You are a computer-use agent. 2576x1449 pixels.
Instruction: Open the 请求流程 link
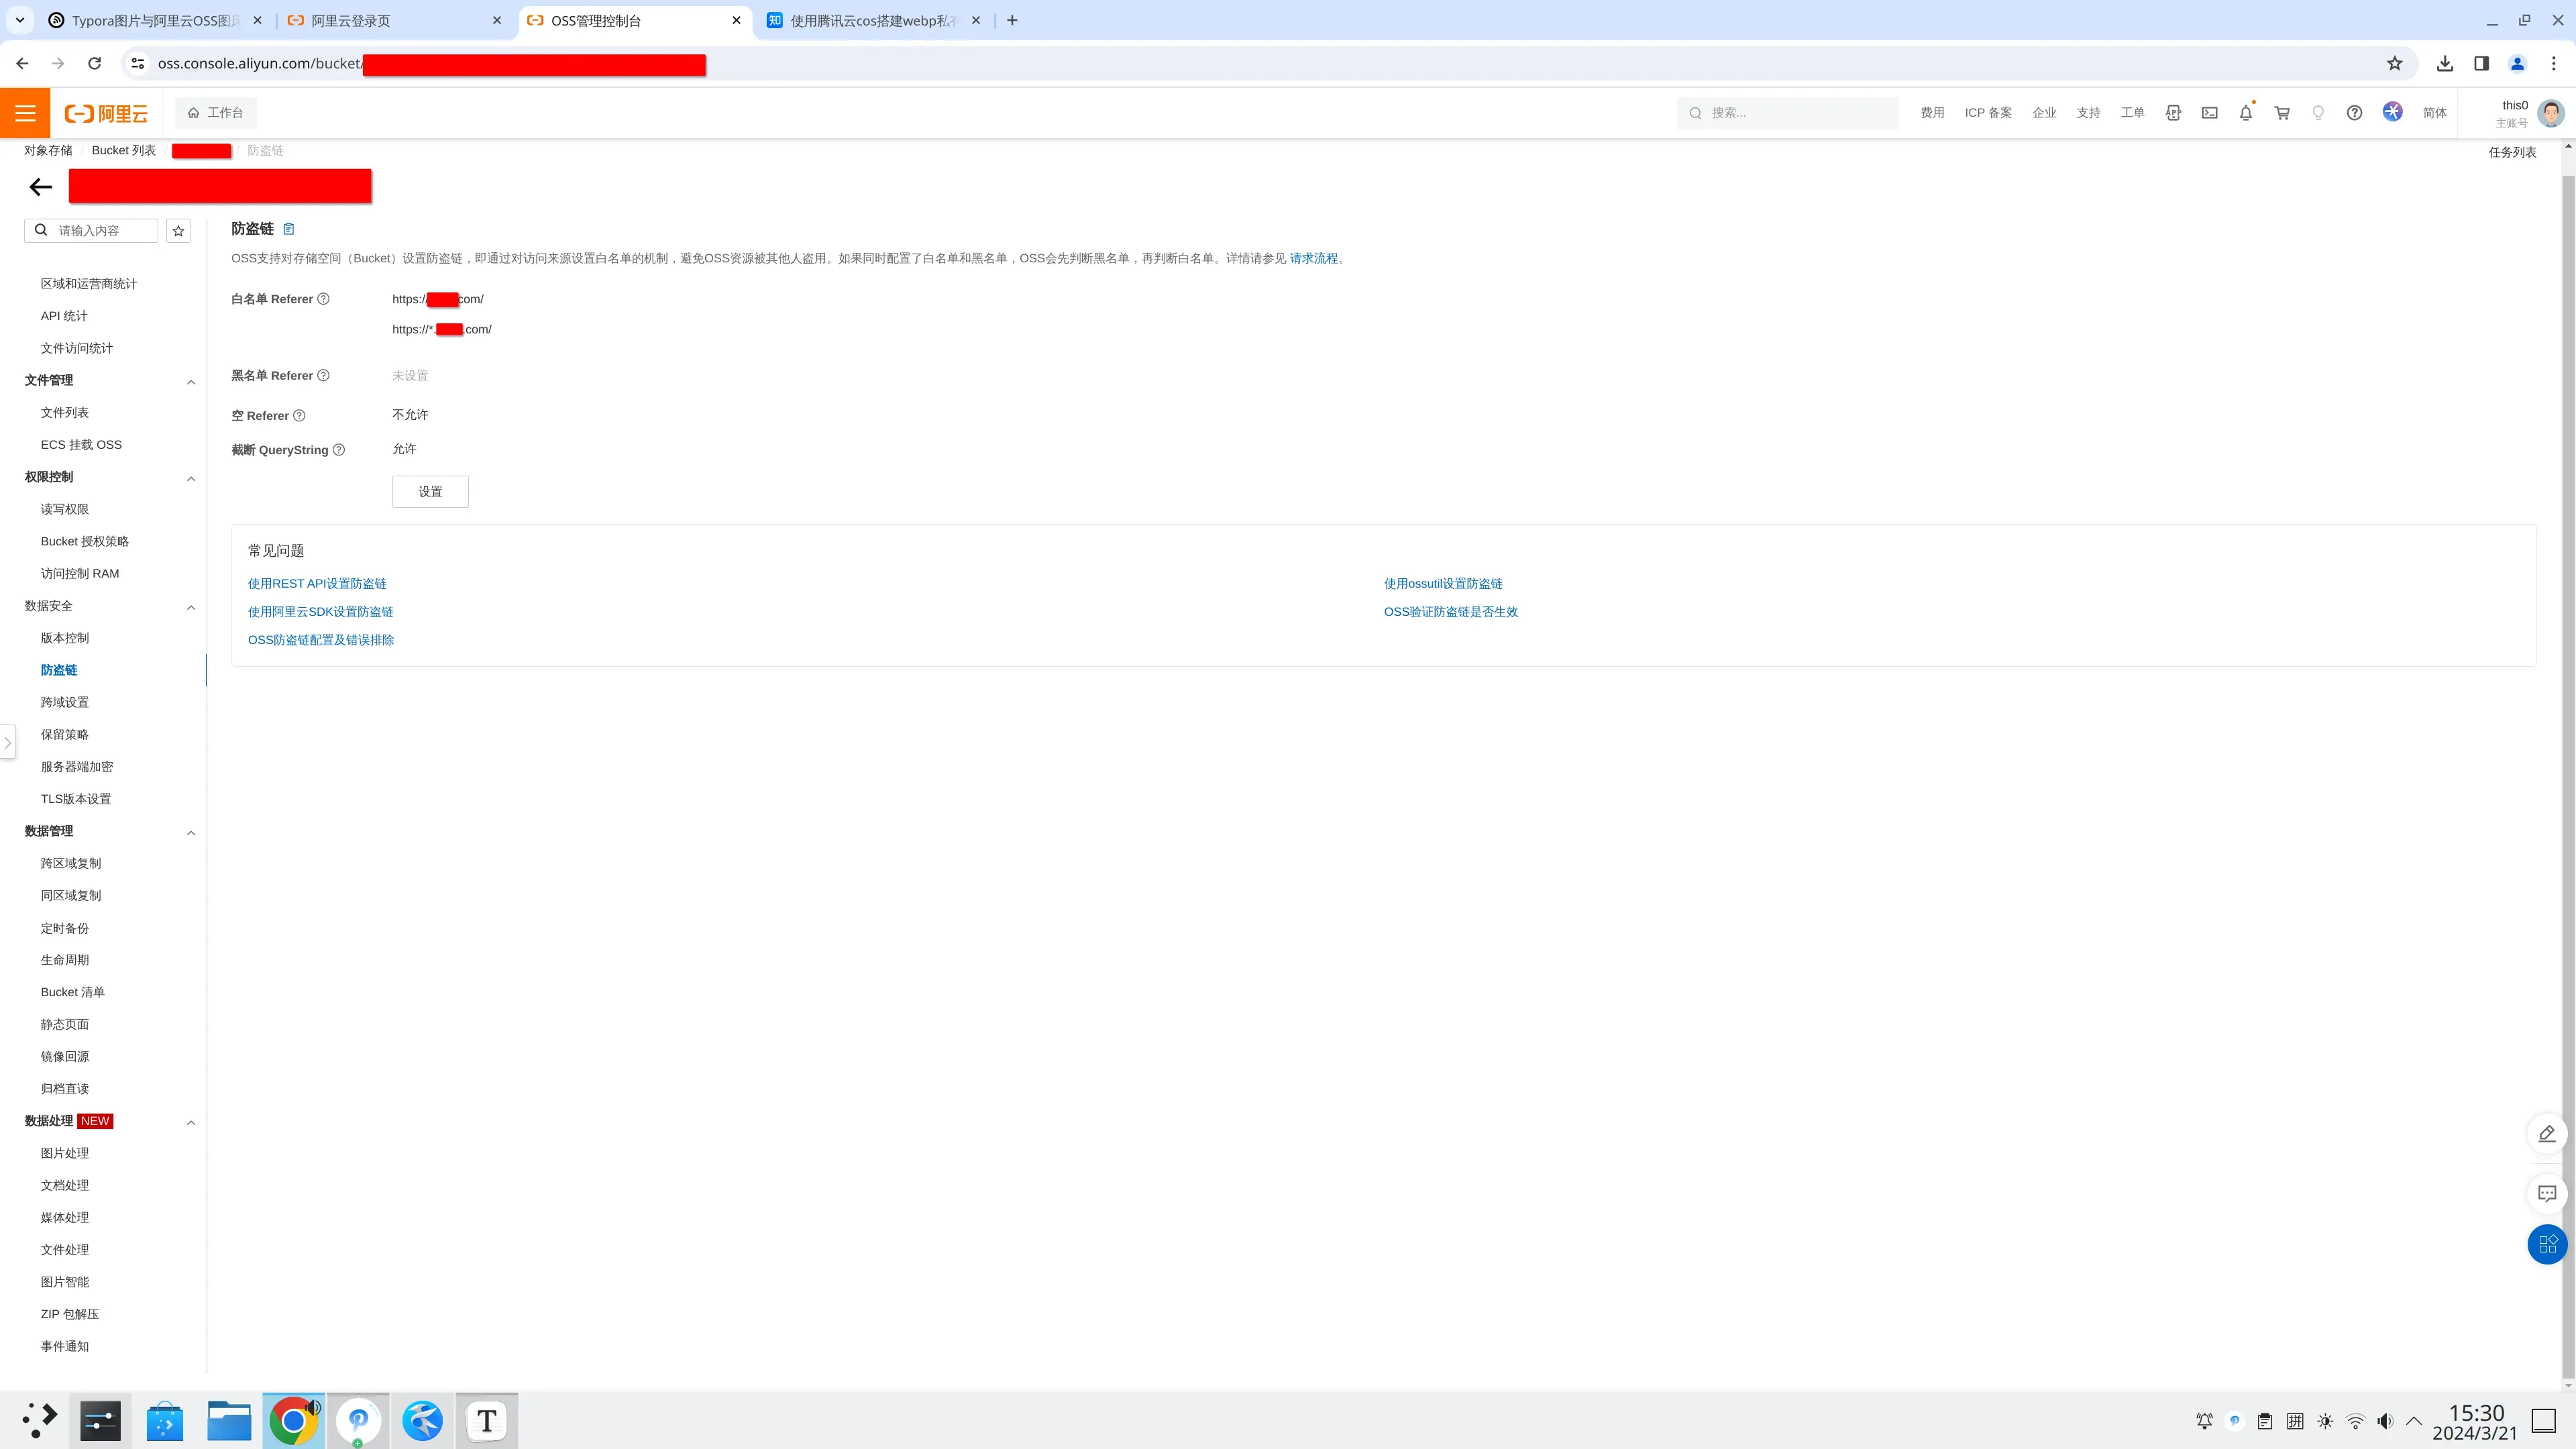pos(1313,258)
